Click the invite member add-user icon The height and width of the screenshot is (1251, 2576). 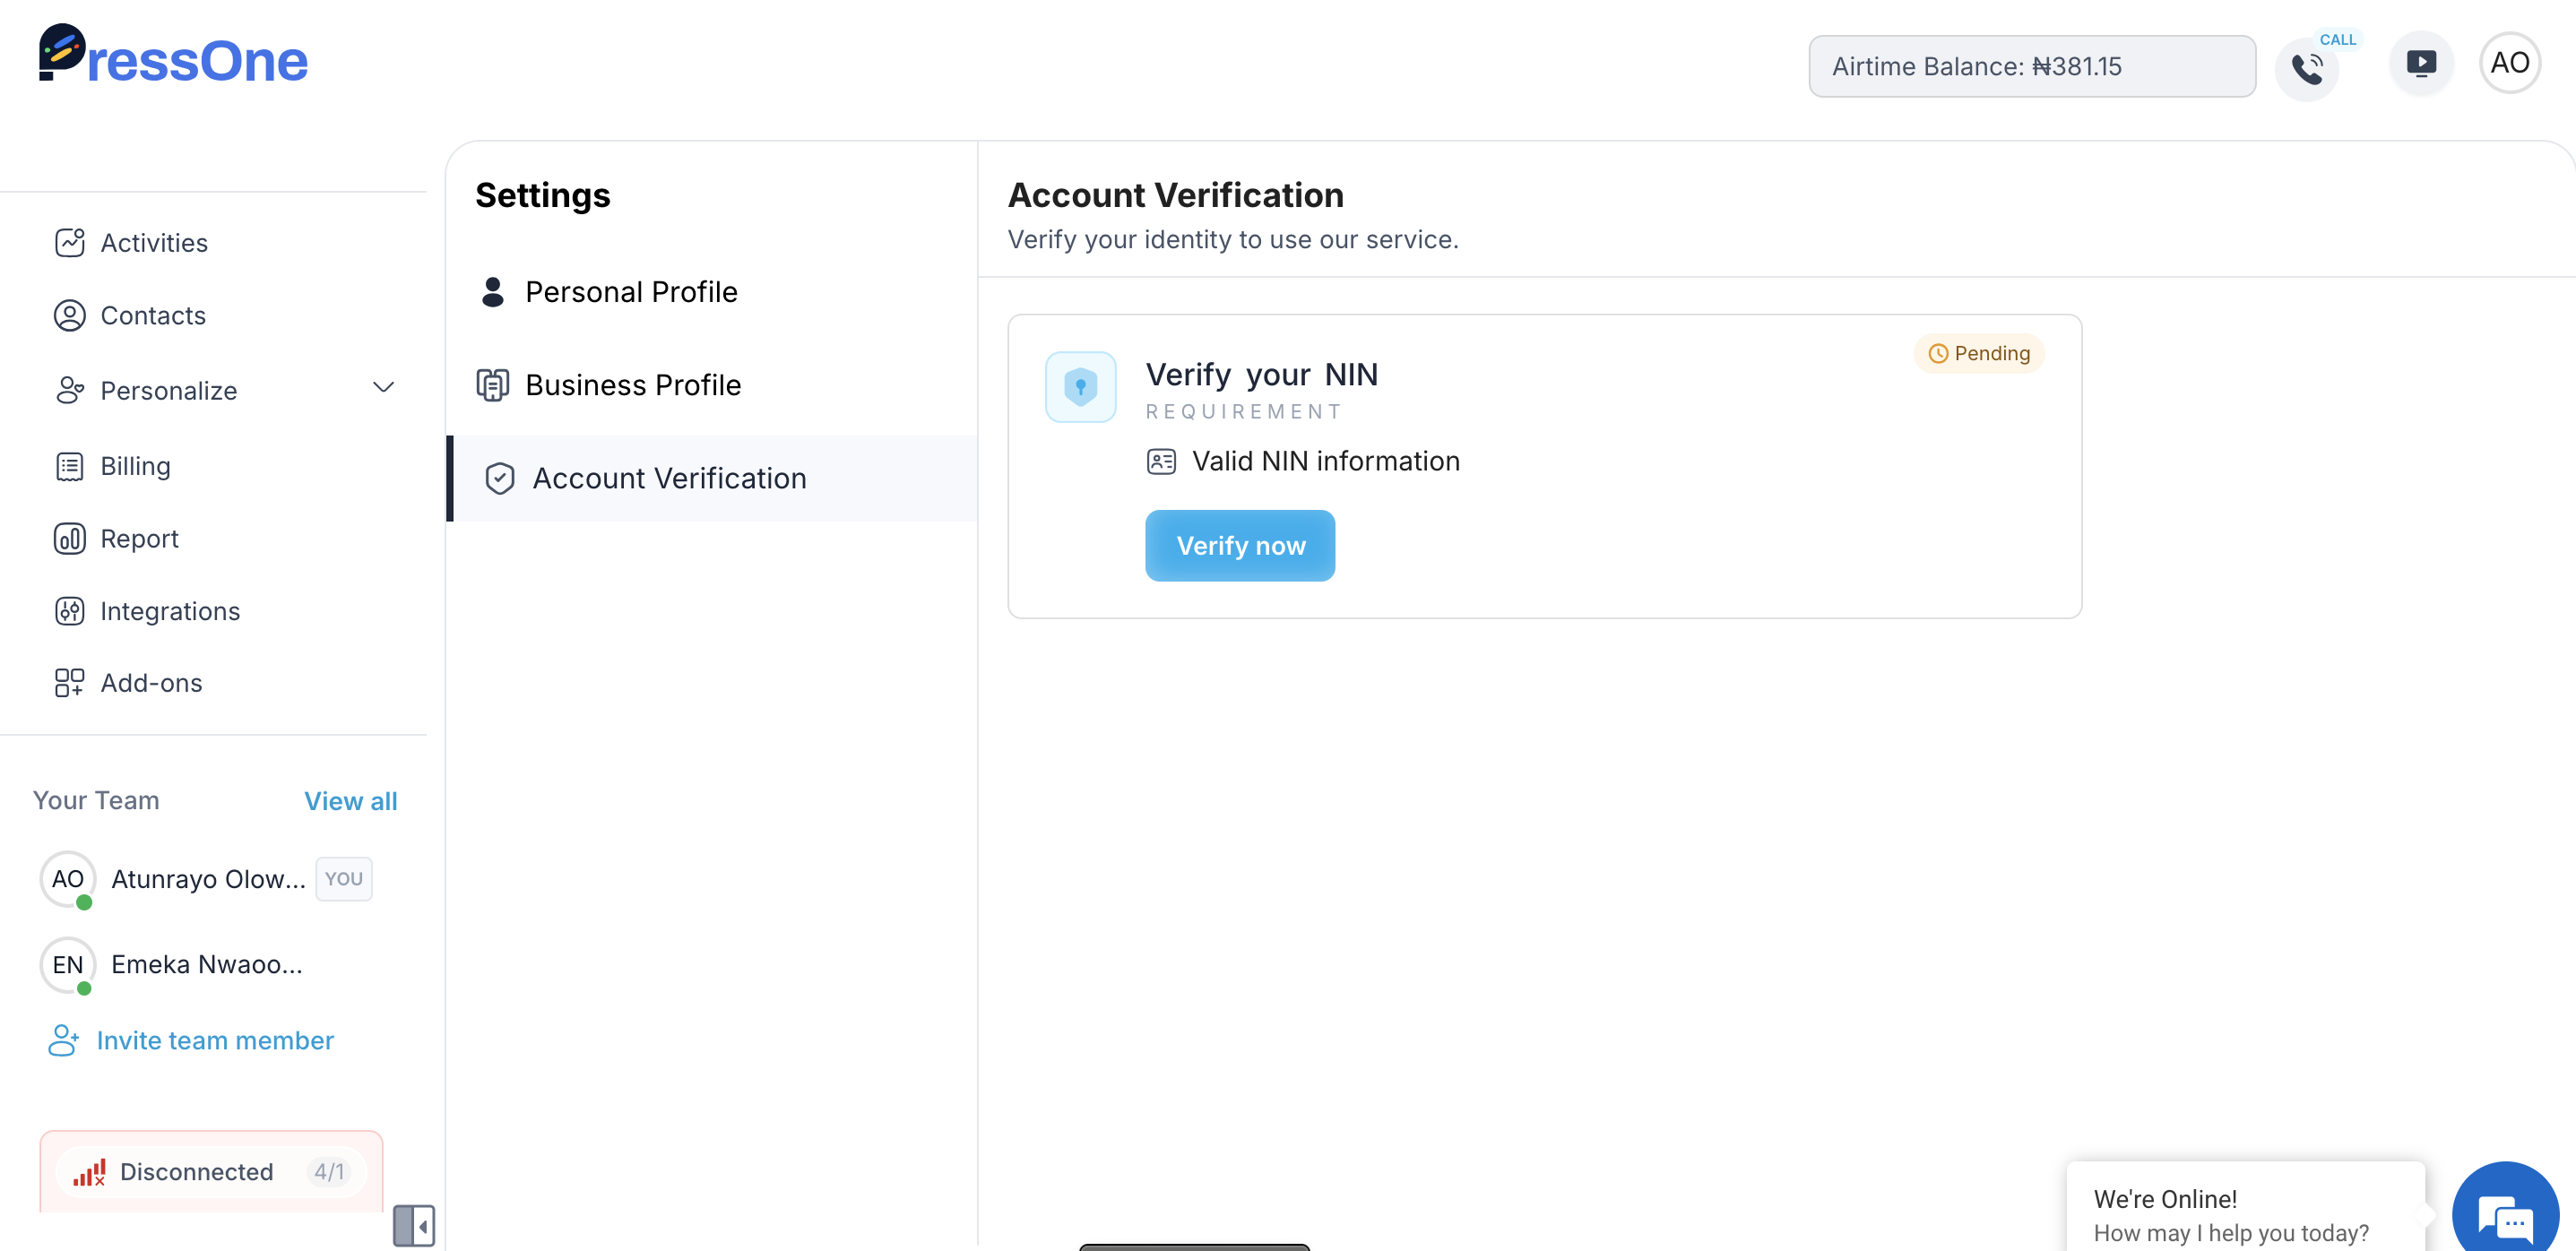(x=63, y=1040)
